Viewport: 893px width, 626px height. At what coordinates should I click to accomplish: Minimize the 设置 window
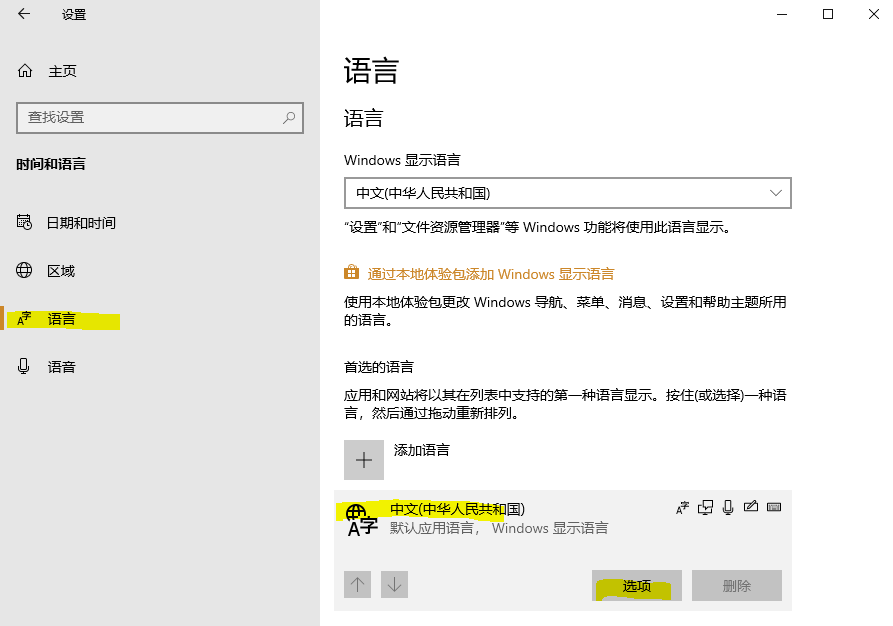(x=782, y=14)
